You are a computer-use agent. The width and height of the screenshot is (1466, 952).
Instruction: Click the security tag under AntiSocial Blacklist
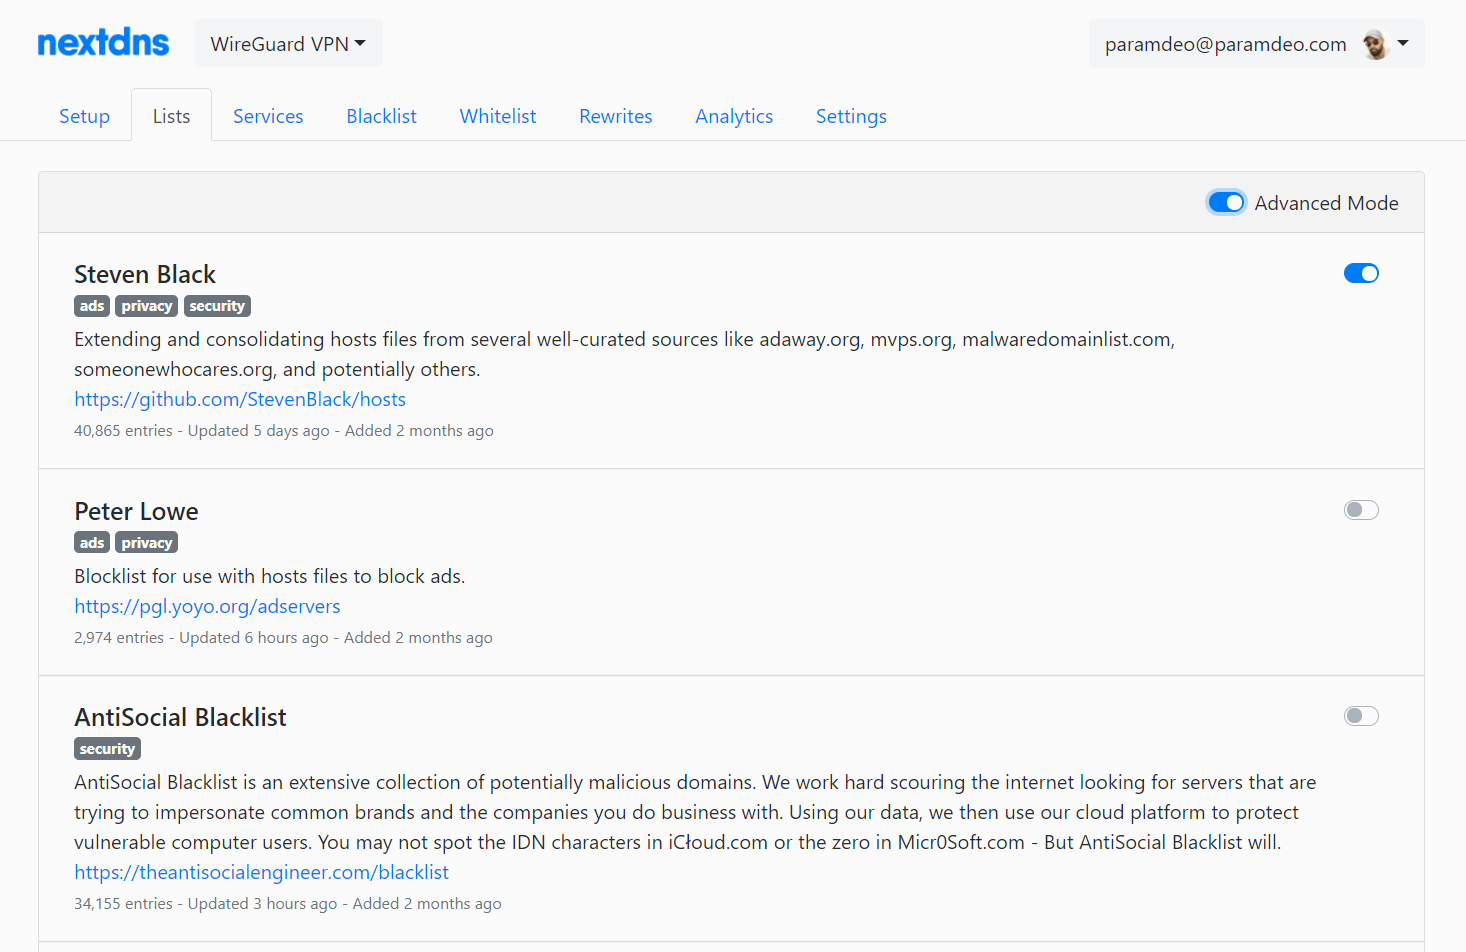click(x=107, y=749)
